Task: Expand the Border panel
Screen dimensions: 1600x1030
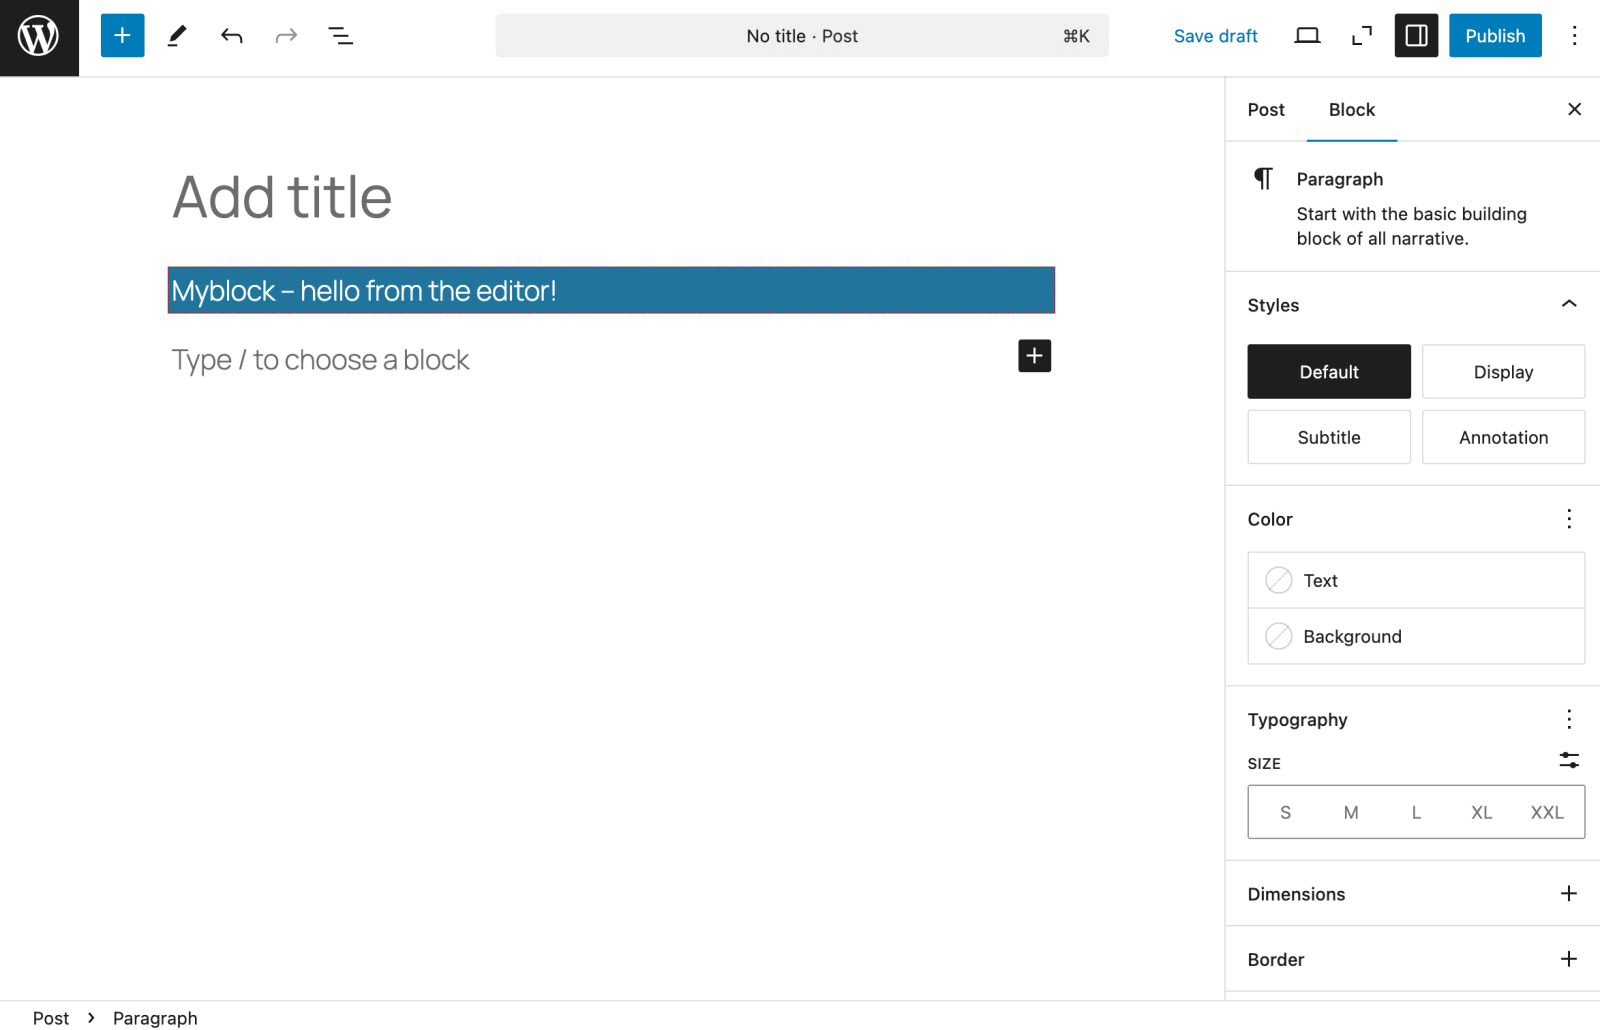Action: point(1416,959)
